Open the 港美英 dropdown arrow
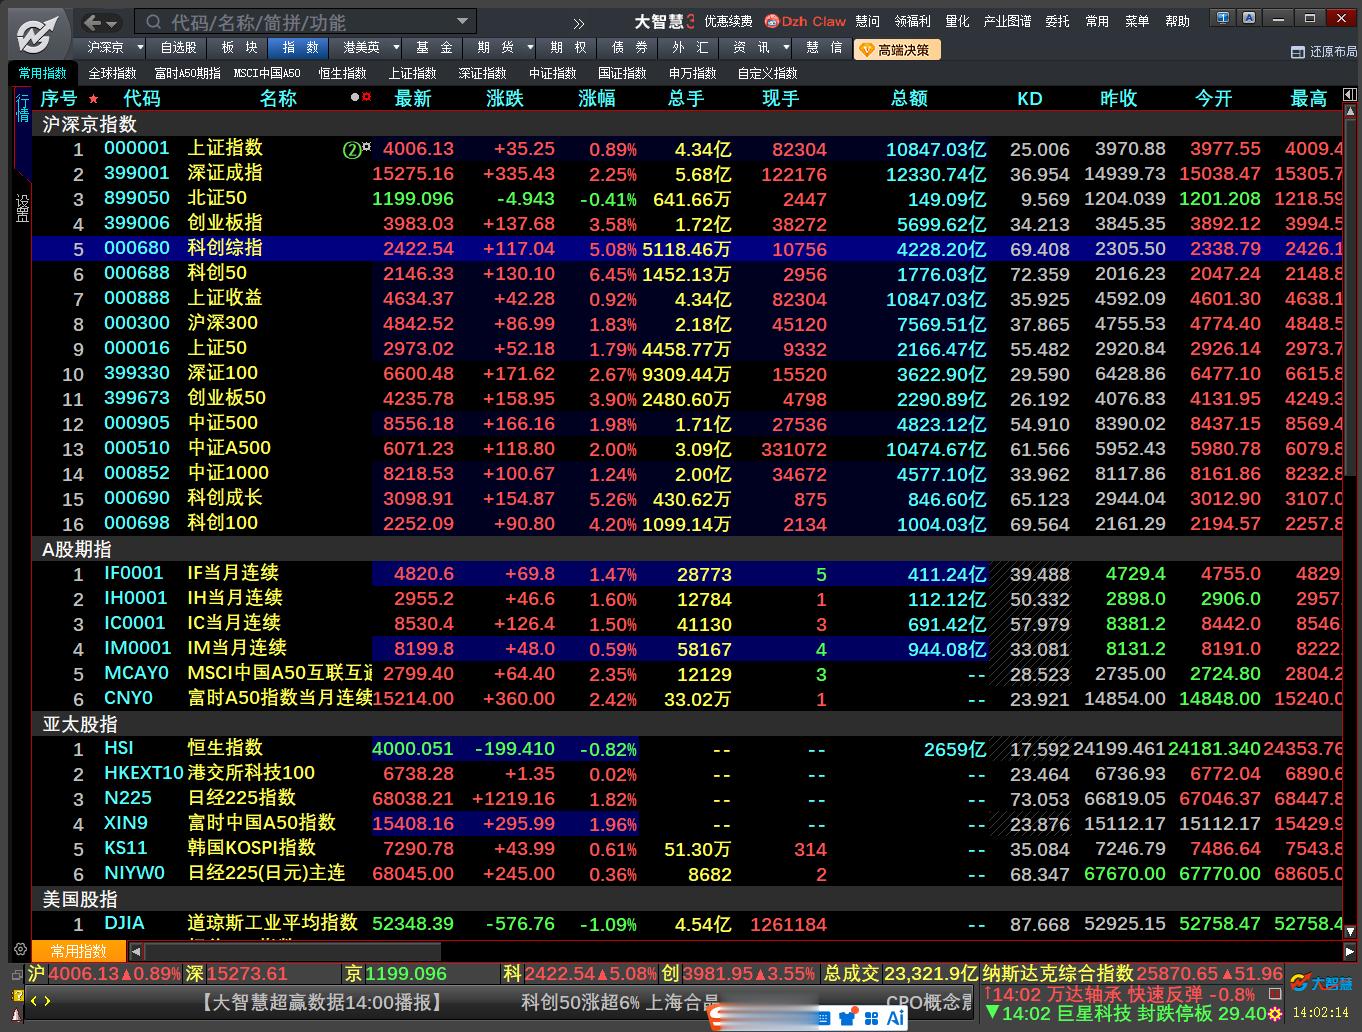 click(396, 47)
